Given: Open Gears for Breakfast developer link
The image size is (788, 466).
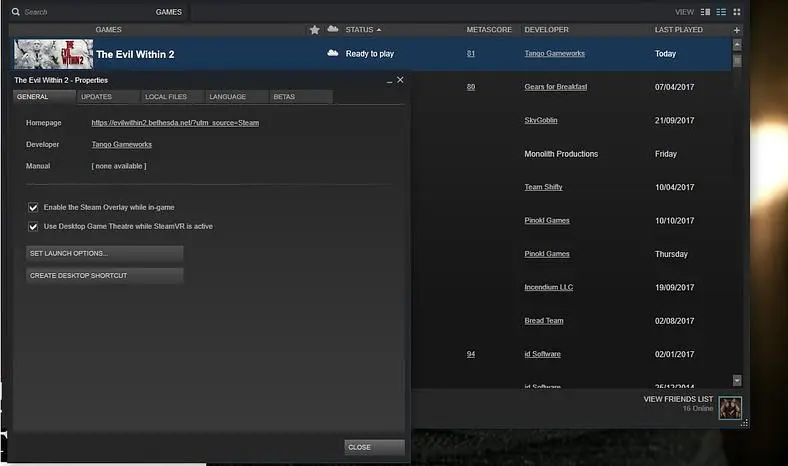Looking at the screenshot, I should [555, 86].
